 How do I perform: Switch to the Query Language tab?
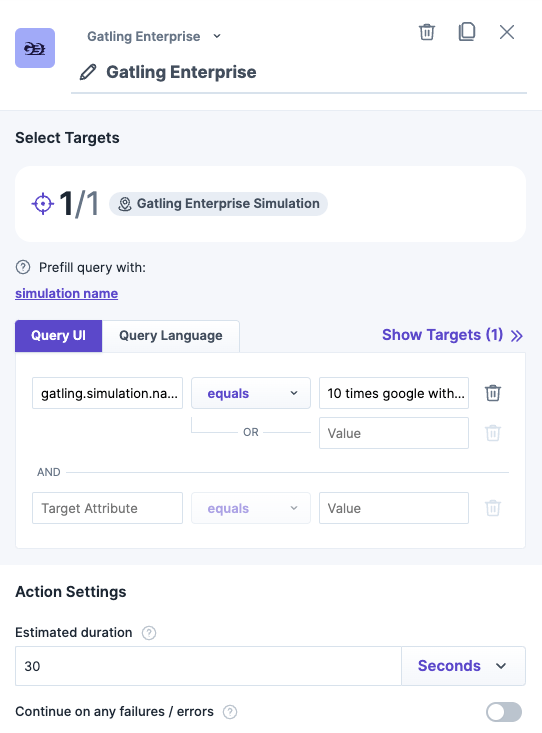pos(171,336)
